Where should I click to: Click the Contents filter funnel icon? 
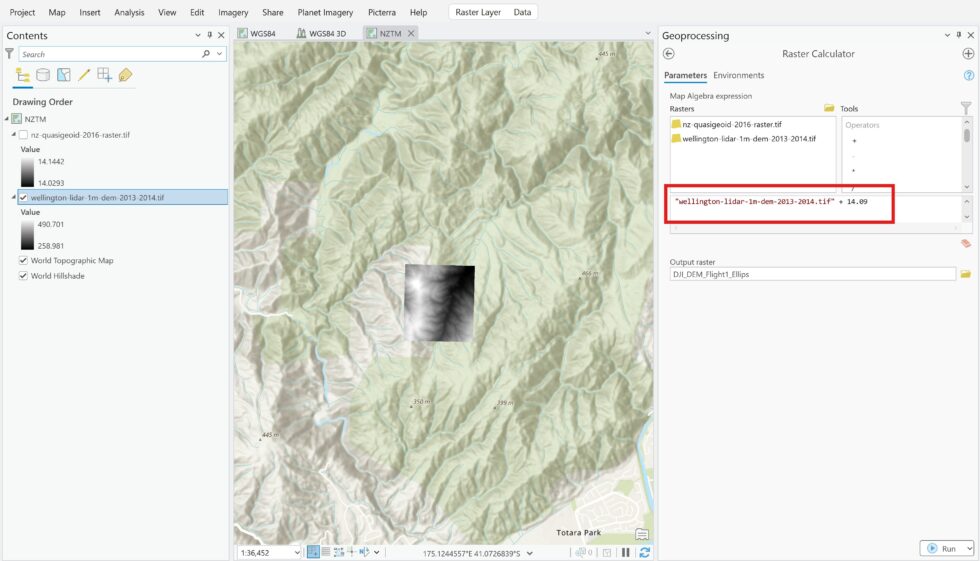[x=9, y=54]
